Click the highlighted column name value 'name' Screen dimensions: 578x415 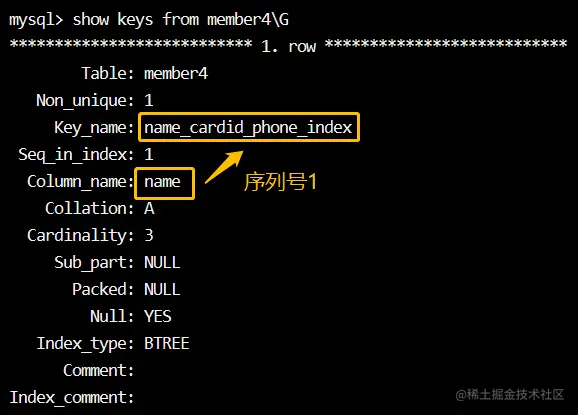pos(164,184)
